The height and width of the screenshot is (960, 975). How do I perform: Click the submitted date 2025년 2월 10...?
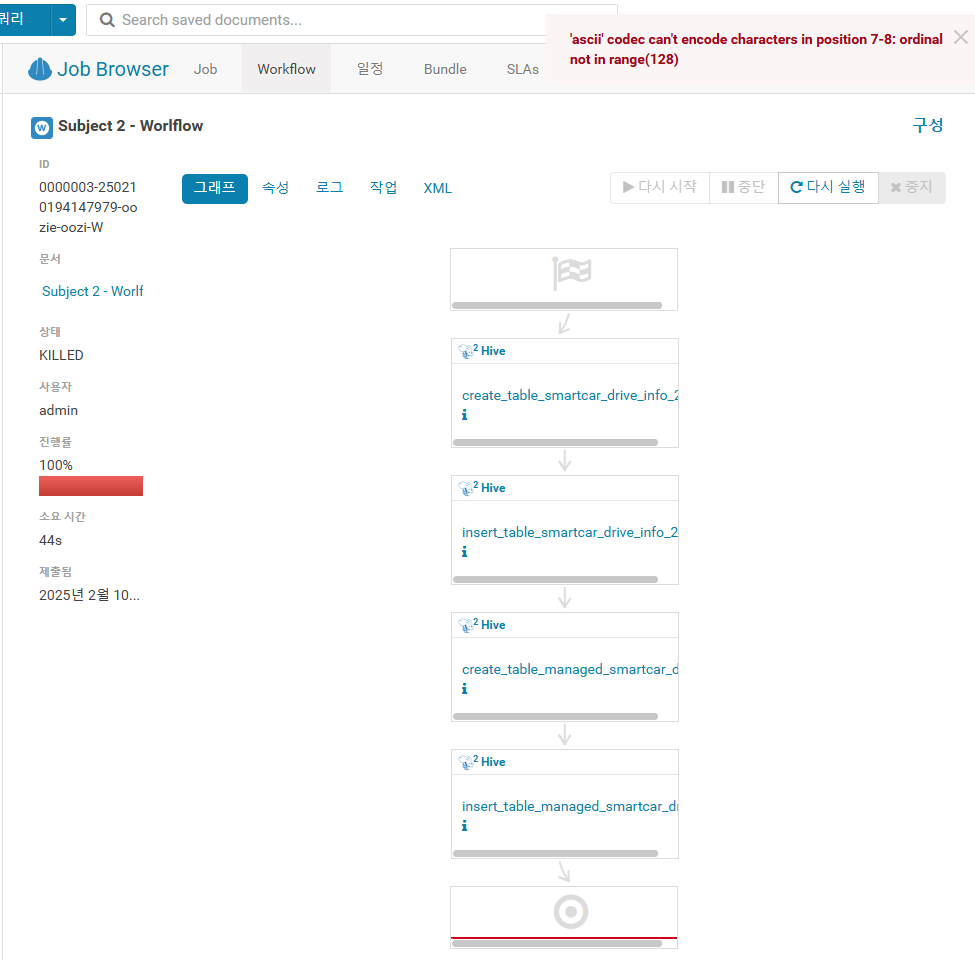pyautogui.click(x=90, y=595)
